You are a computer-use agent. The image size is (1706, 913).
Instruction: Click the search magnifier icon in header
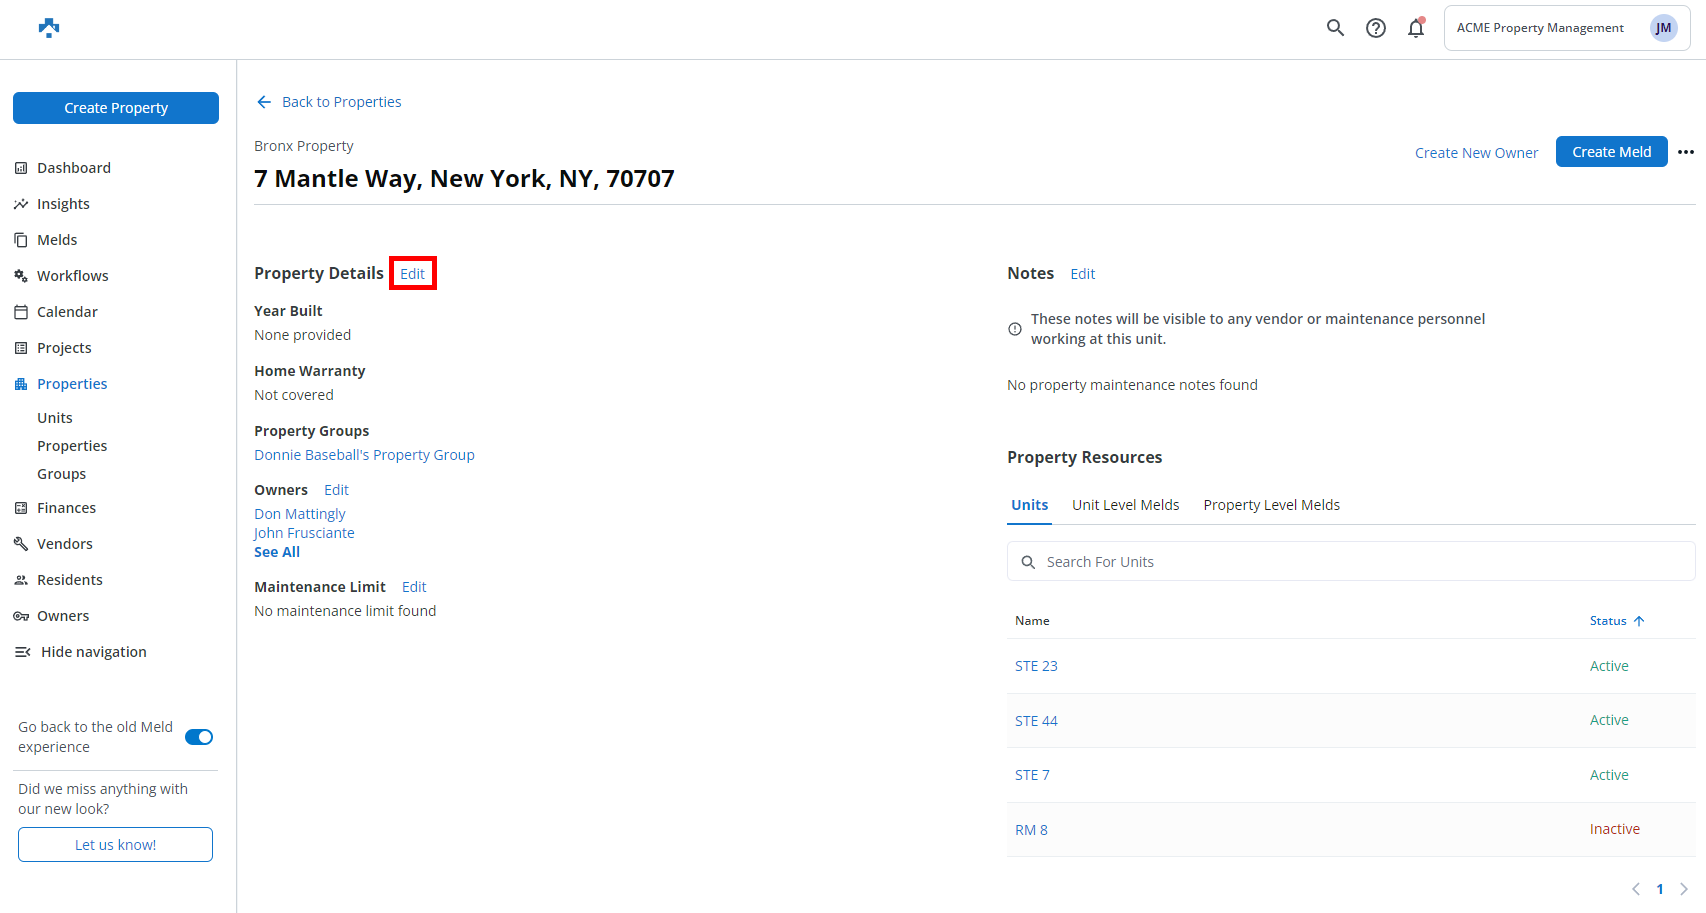(x=1335, y=28)
